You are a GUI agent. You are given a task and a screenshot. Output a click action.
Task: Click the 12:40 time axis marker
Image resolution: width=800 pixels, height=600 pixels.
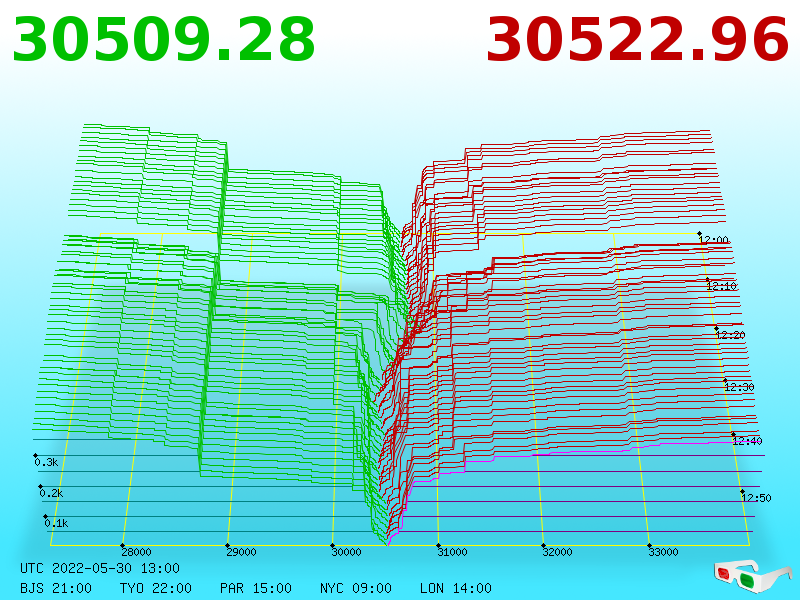tap(747, 441)
